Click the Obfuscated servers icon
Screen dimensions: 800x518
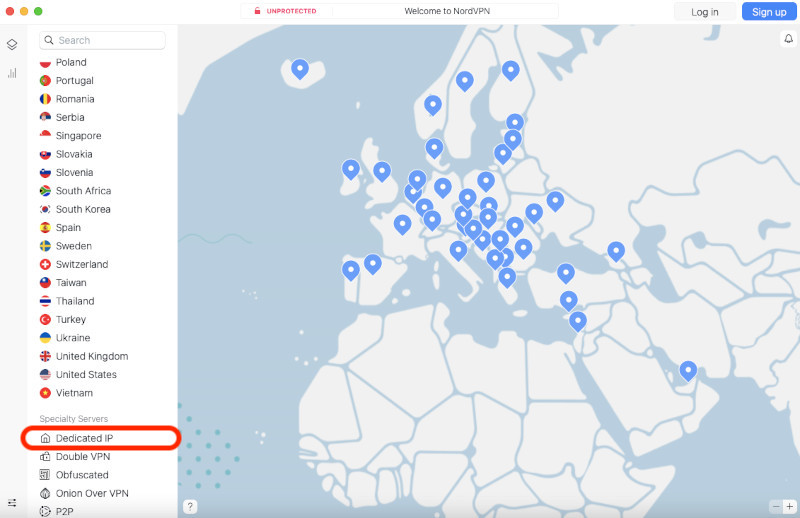pyautogui.click(x=45, y=475)
